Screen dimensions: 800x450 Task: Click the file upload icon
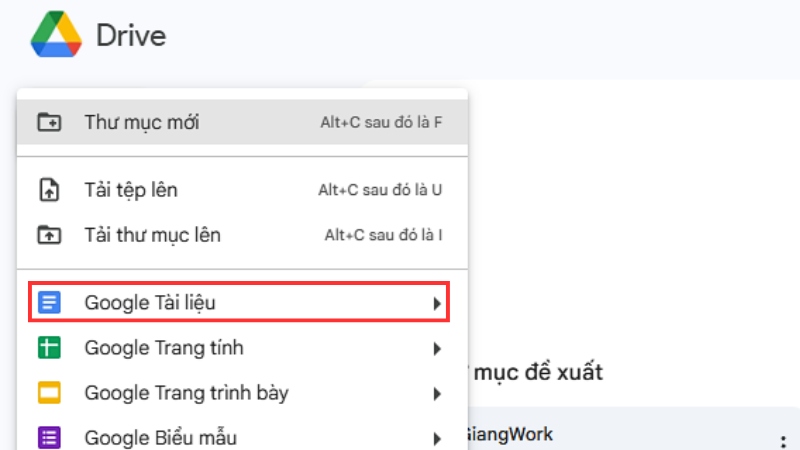(x=49, y=190)
